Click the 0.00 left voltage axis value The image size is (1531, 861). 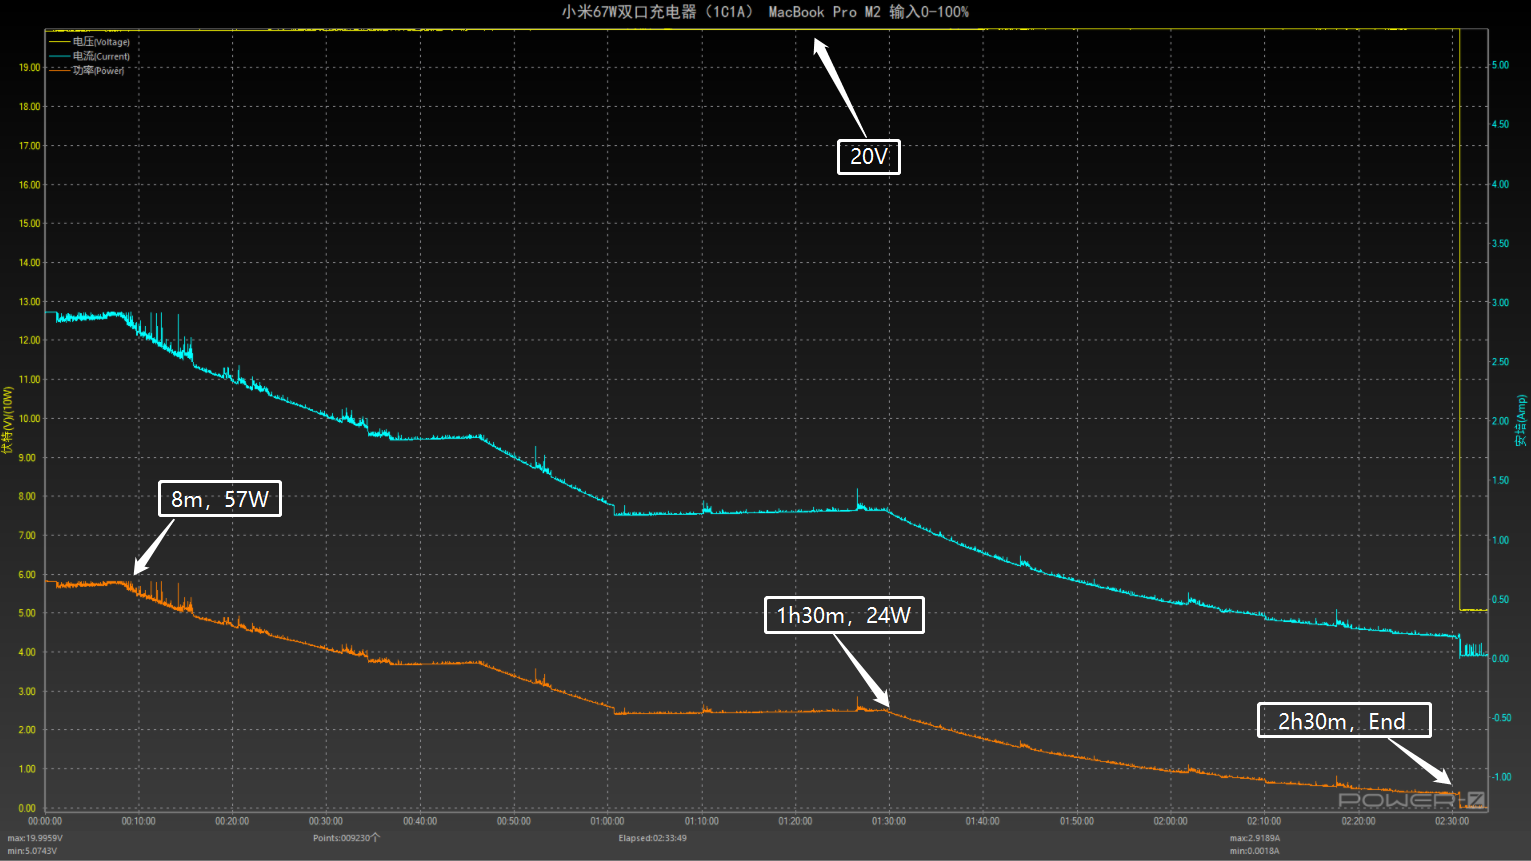point(27,808)
